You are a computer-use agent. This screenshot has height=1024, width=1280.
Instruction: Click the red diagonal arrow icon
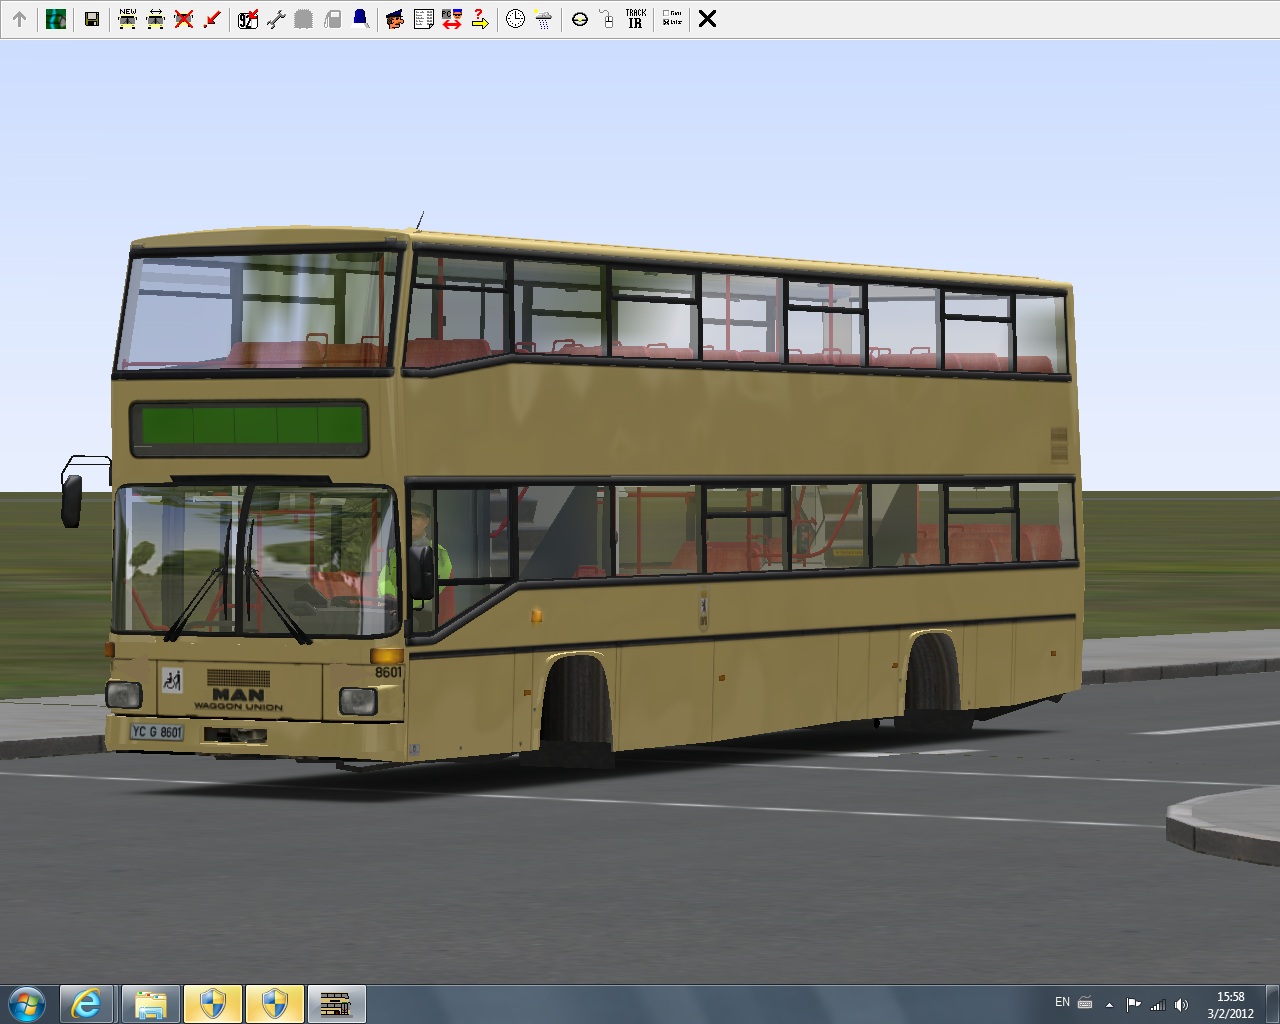(x=211, y=19)
